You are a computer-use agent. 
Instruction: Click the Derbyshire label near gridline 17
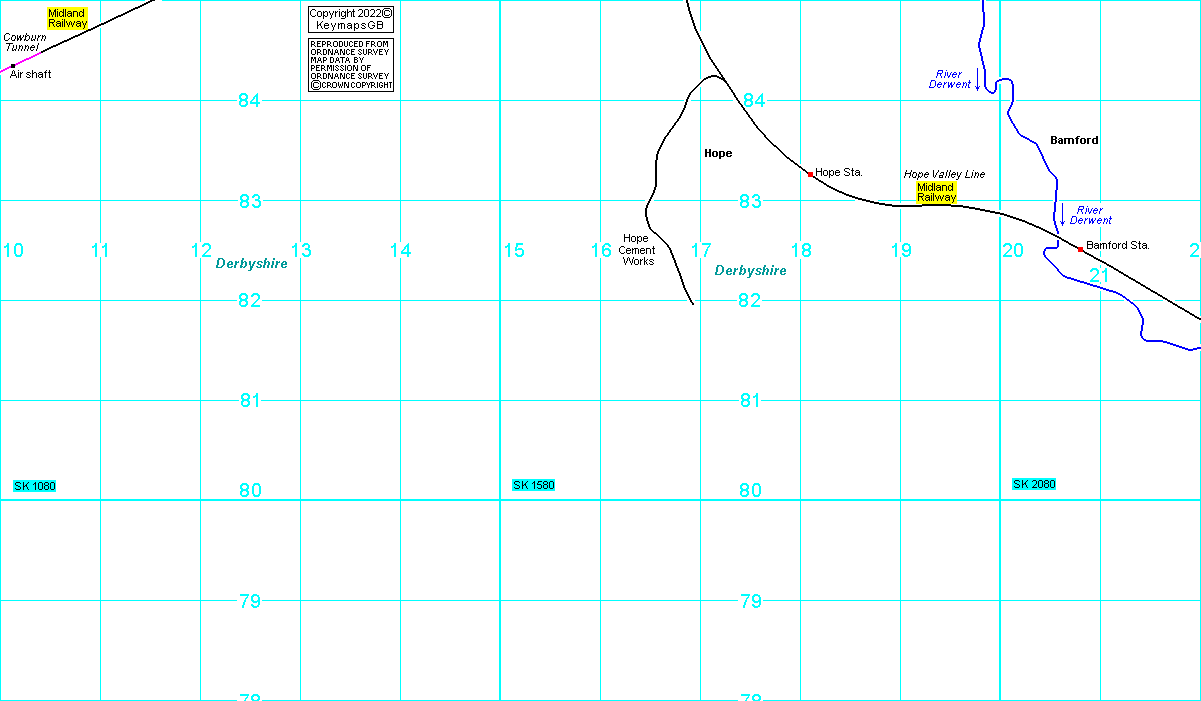tap(750, 271)
